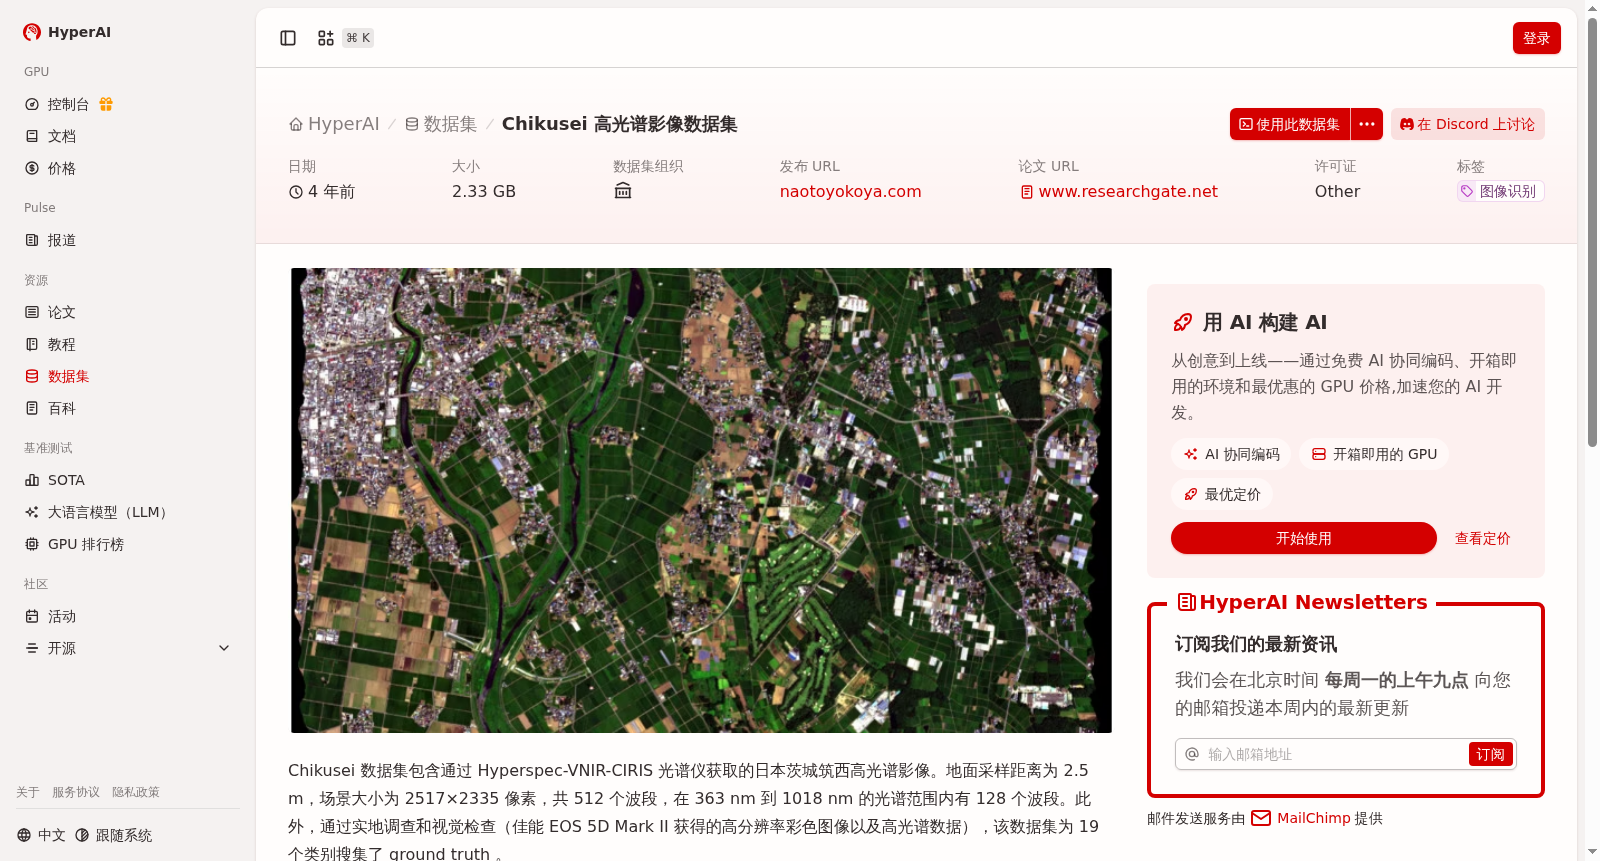Open the three-dots more options menu
Screen dimensions: 1600x861
tap(1367, 124)
